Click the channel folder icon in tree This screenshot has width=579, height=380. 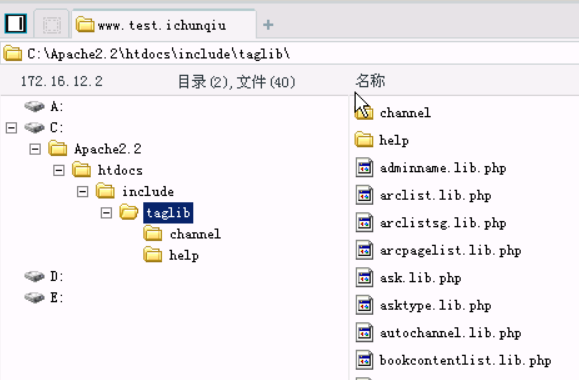point(153,233)
